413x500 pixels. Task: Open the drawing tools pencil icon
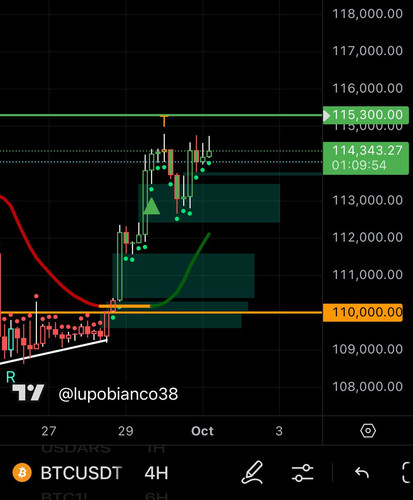(x=252, y=473)
